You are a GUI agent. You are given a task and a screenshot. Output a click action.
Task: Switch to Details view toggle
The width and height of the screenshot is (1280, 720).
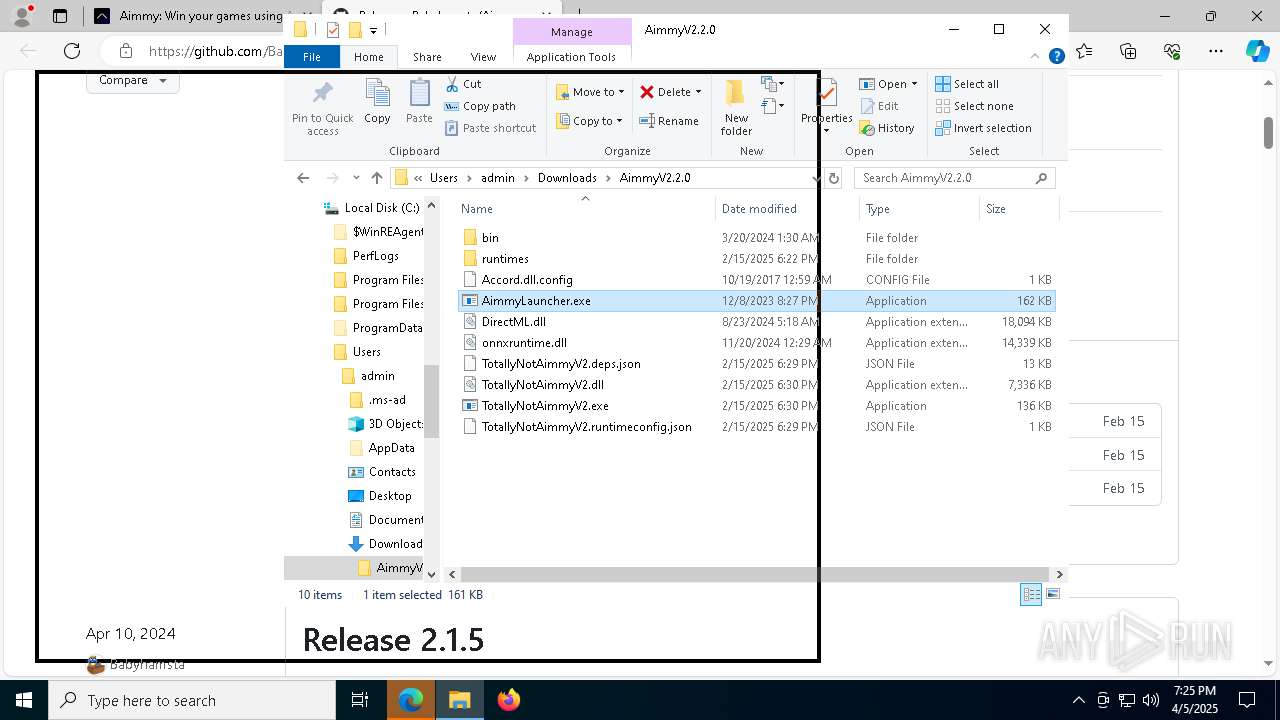(1031, 595)
